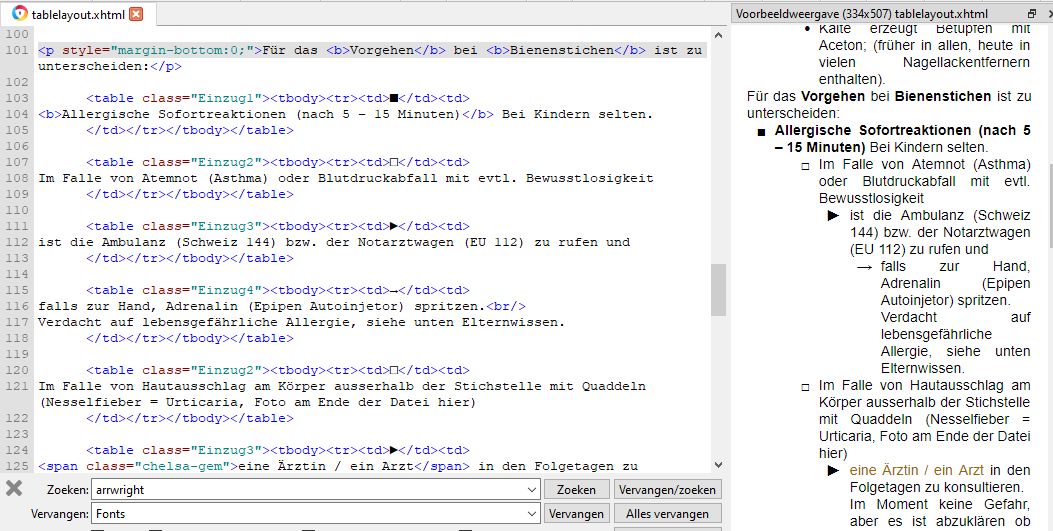Click 'falls zur Hand,' arrow item in the preview
This screenshot has height=531, width=1053.
[x=955, y=267]
